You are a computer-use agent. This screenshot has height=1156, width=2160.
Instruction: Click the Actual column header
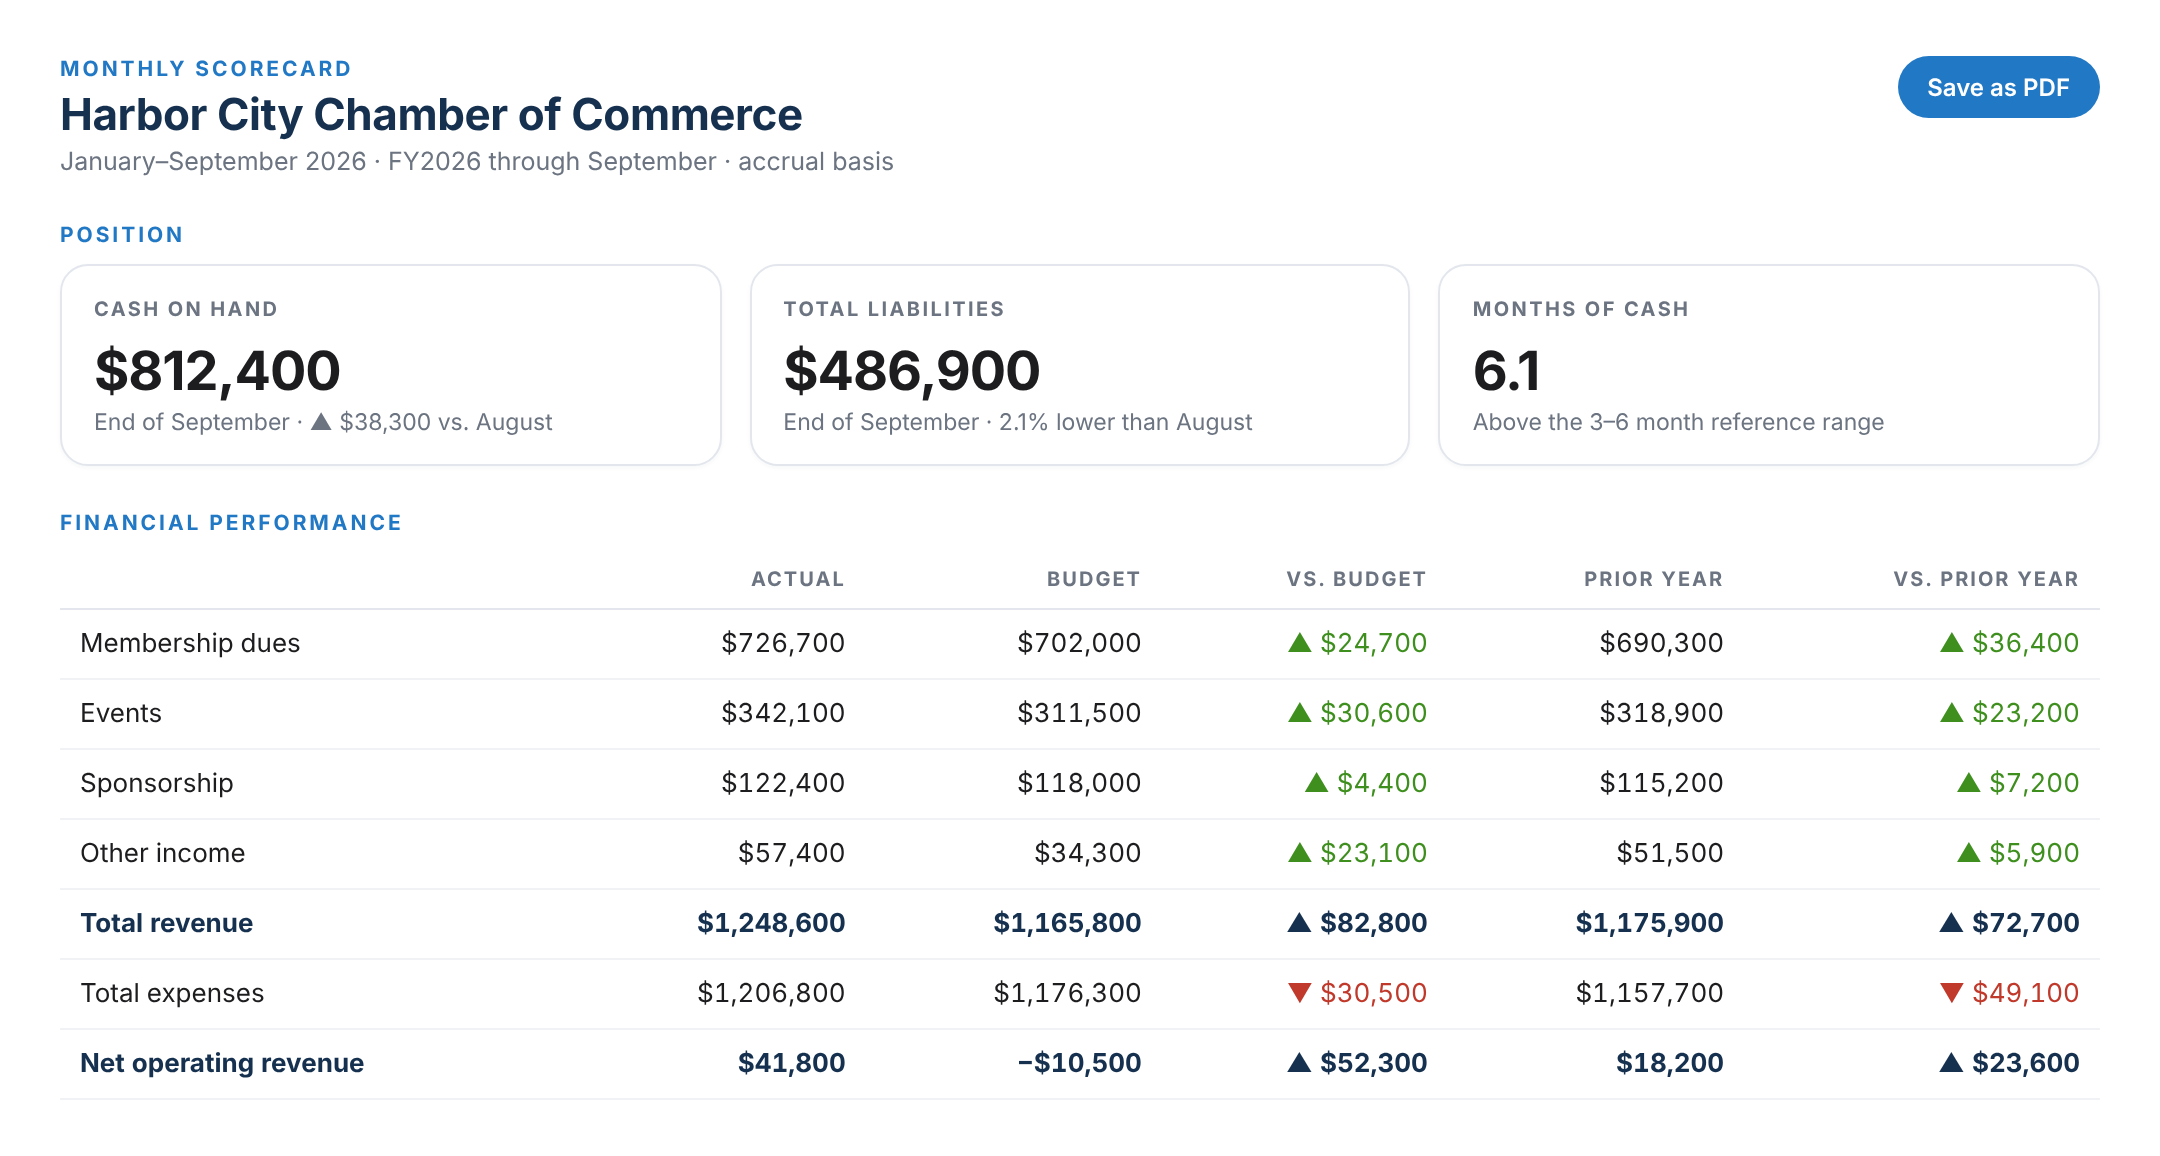[798, 579]
